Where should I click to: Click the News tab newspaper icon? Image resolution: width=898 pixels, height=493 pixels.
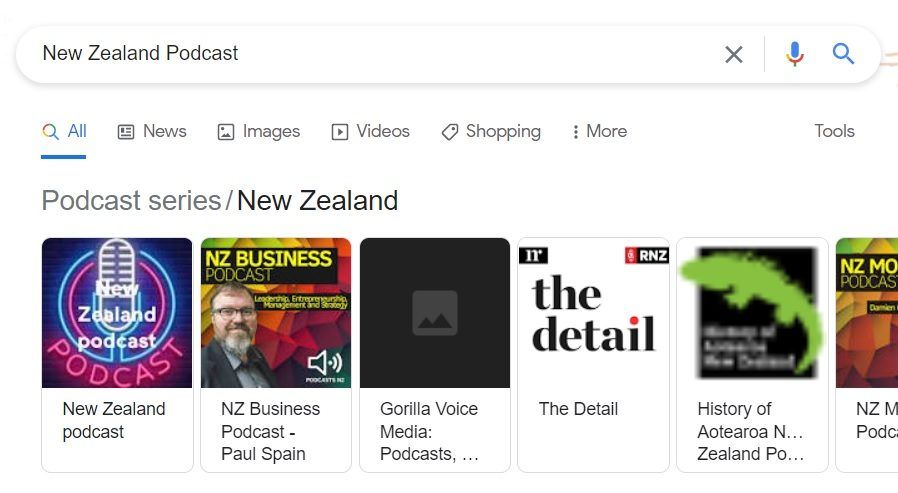click(x=125, y=132)
